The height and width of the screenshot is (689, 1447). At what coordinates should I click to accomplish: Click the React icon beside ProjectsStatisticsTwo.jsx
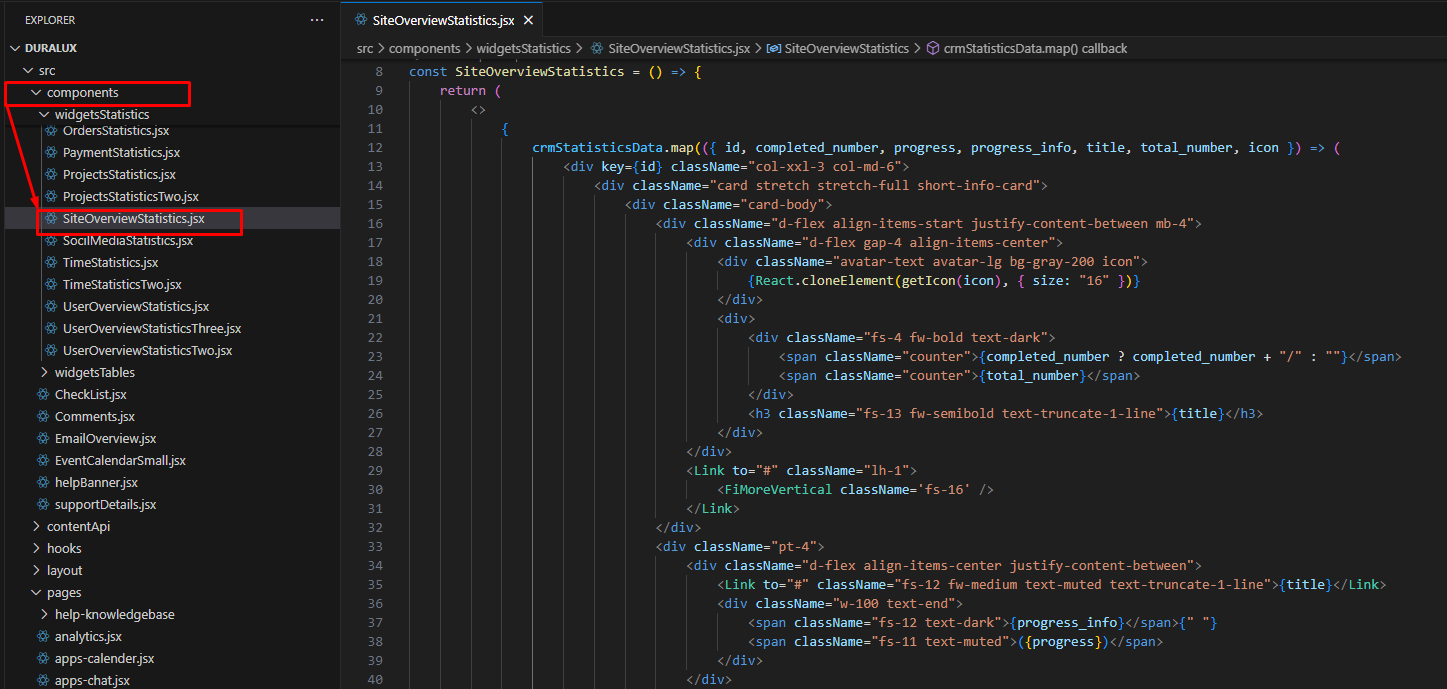pyautogui.click(x=52, y=197)
